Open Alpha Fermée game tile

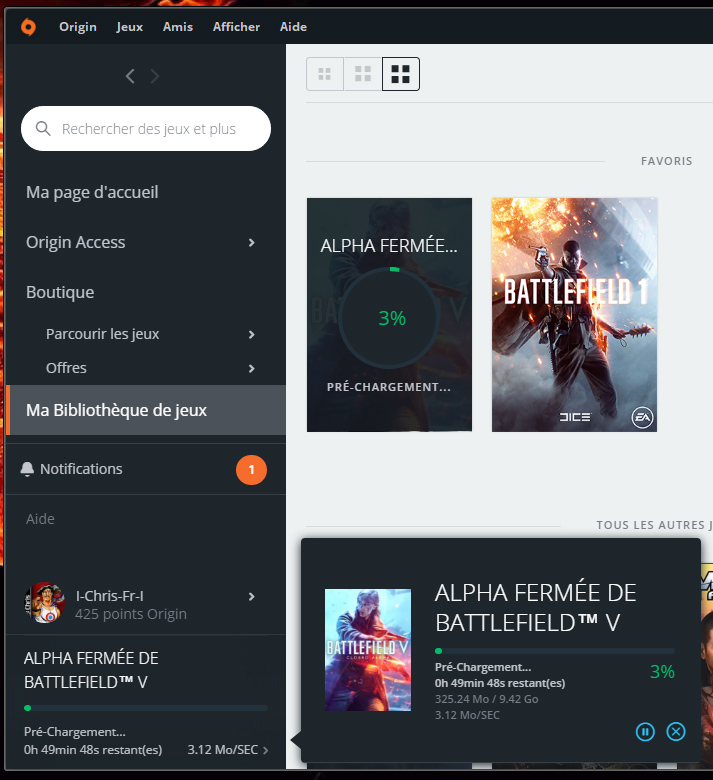click(390, 314)
